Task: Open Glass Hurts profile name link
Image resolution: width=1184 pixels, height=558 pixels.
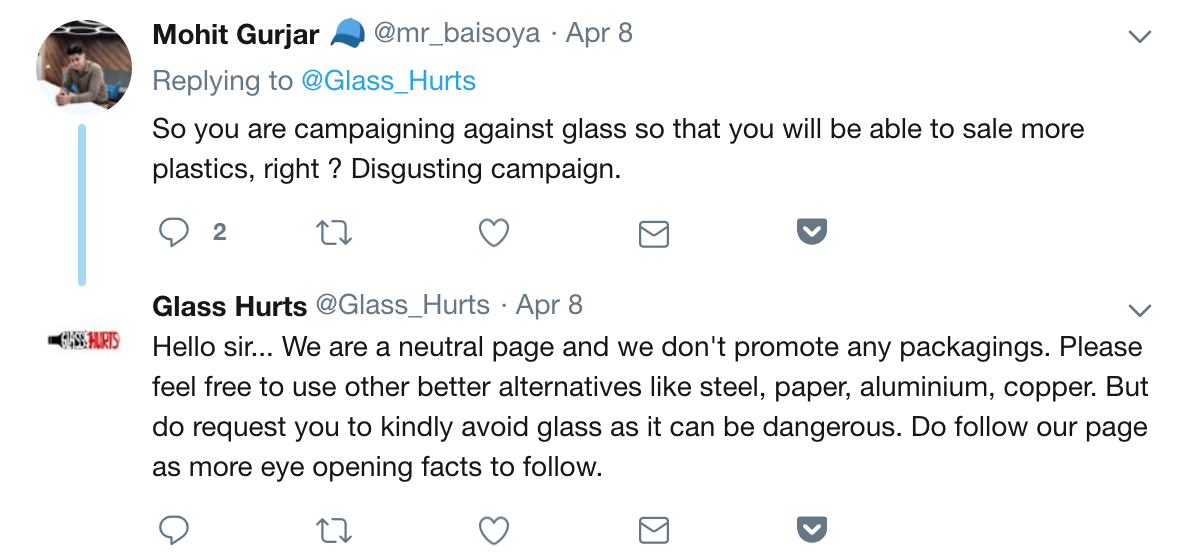Action: pyautogui.click(x=229, y=305)
